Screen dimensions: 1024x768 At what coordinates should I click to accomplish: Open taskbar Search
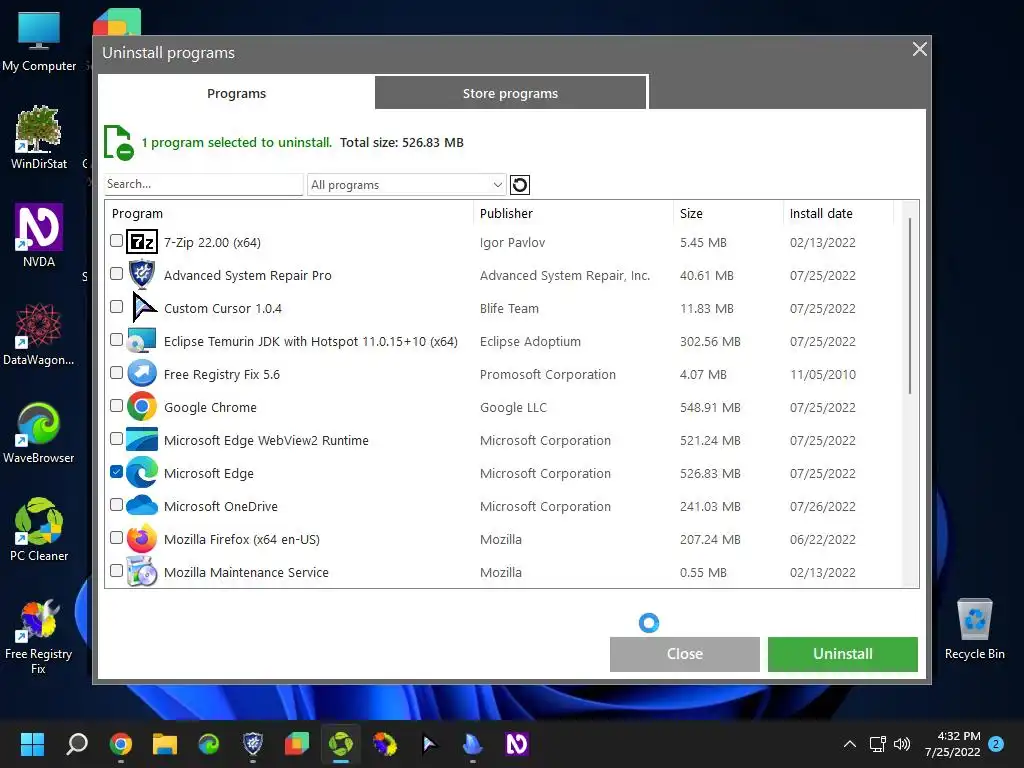[x=77, y=744]
